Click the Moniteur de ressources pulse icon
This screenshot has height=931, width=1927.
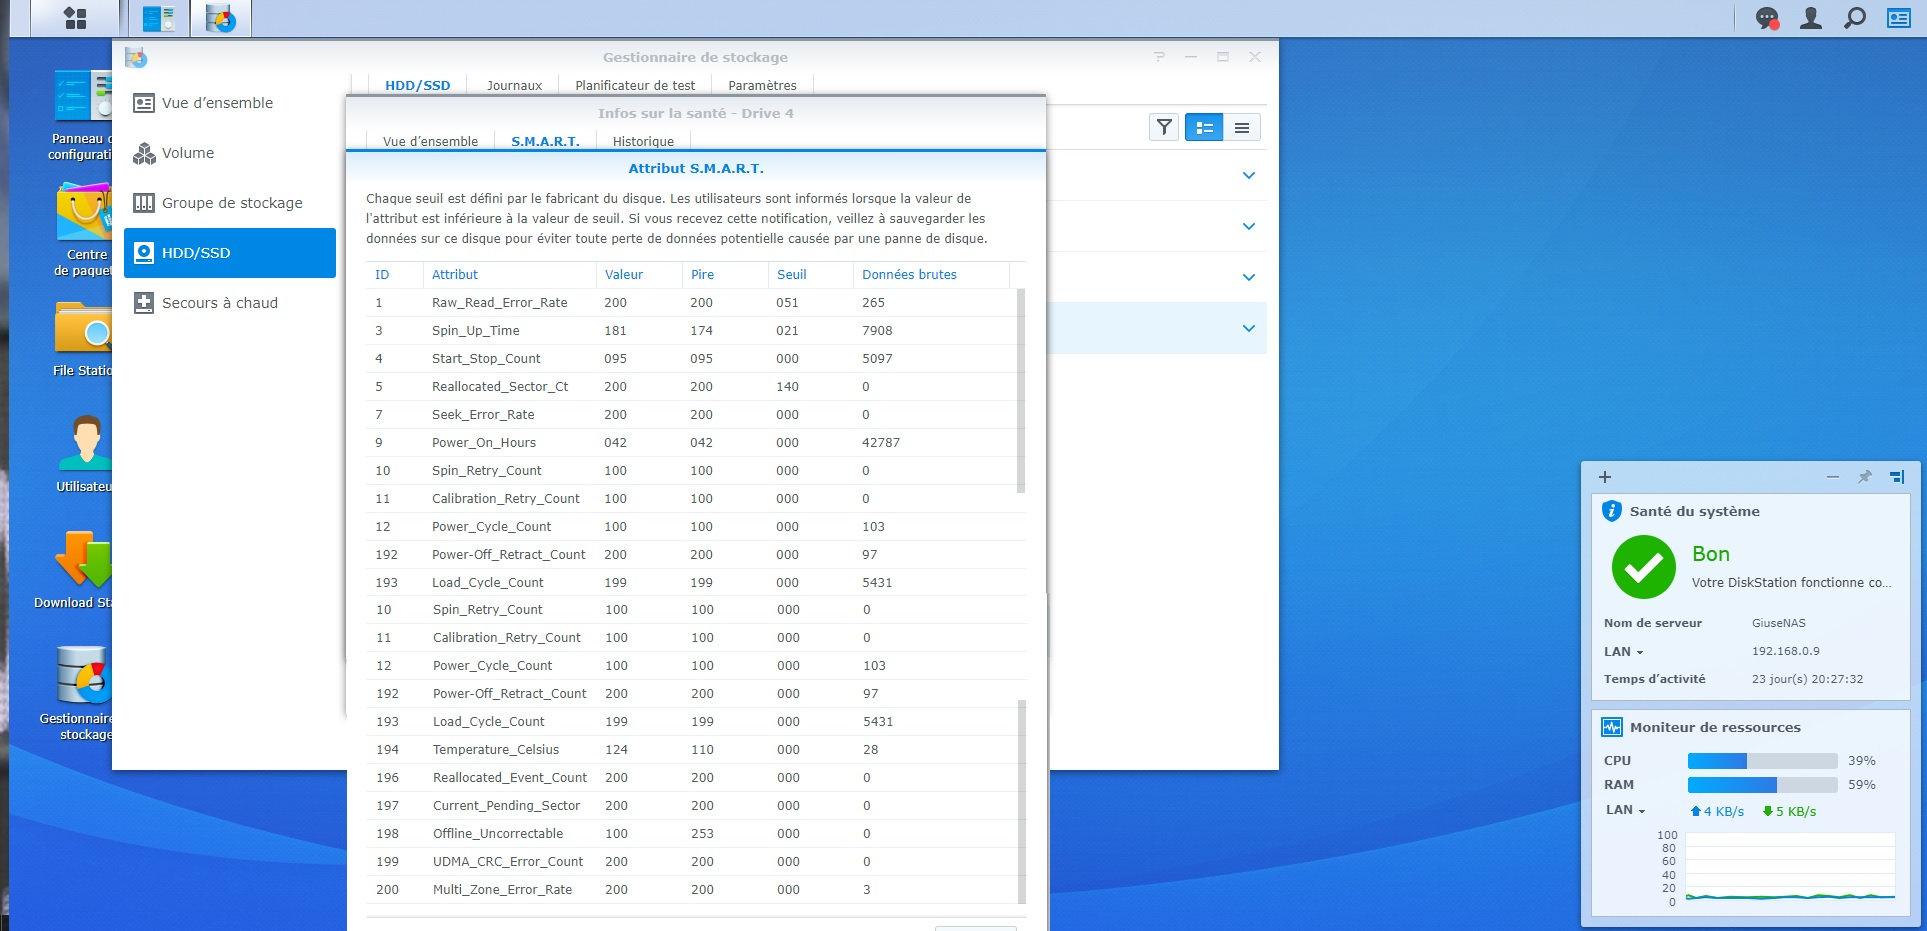(x=1611, y=727)
